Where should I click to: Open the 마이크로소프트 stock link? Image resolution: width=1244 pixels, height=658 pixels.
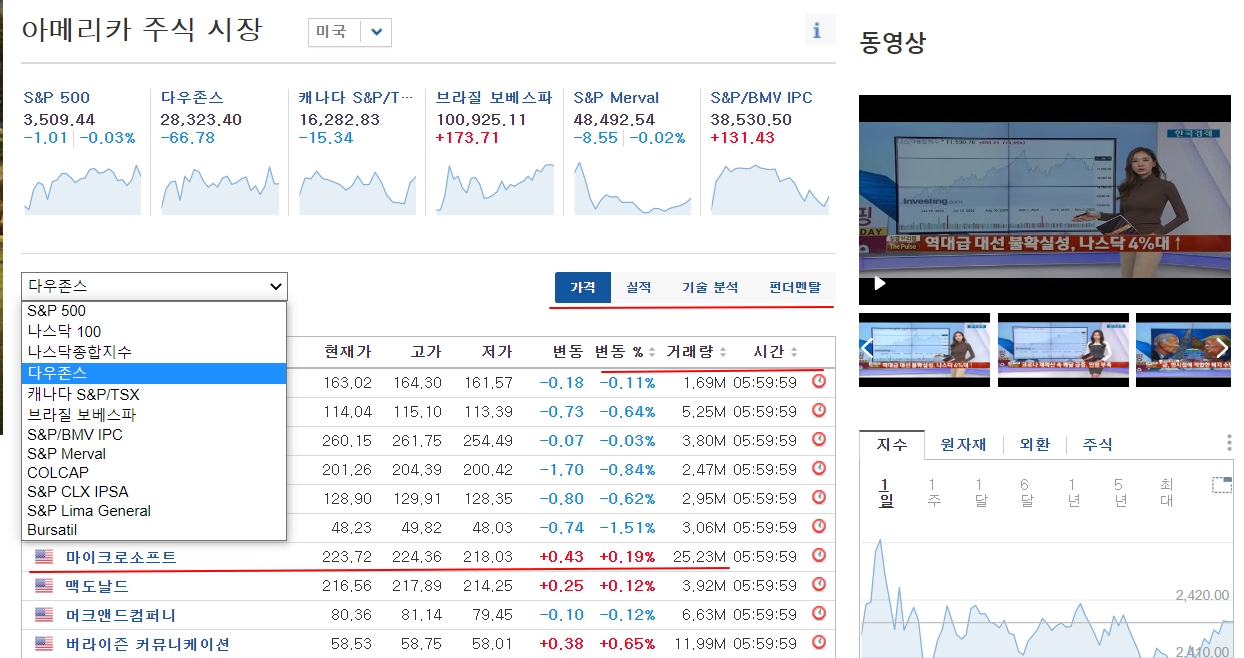coord(121,557)
